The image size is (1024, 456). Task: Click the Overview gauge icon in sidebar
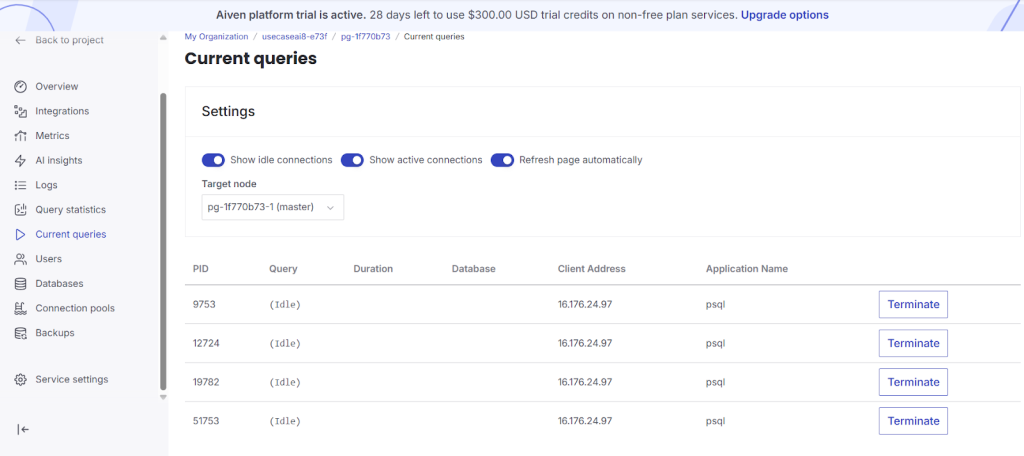(20, 87)
